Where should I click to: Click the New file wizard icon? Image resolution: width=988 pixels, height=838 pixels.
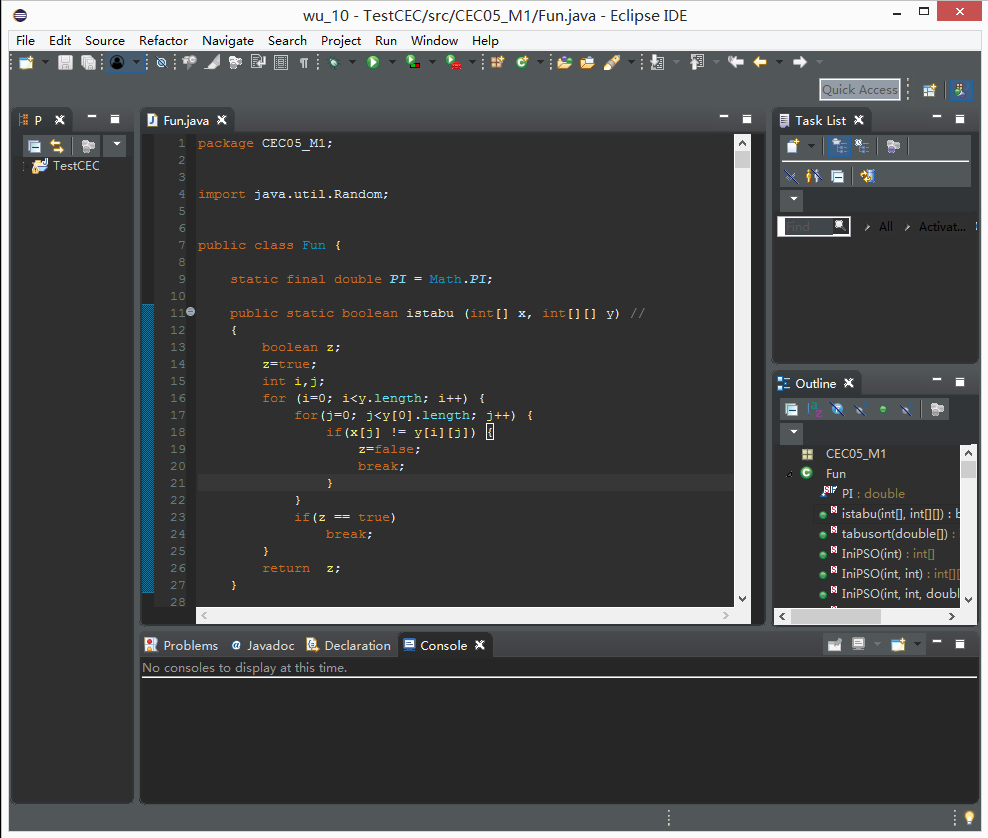click(x=26, y=62)
